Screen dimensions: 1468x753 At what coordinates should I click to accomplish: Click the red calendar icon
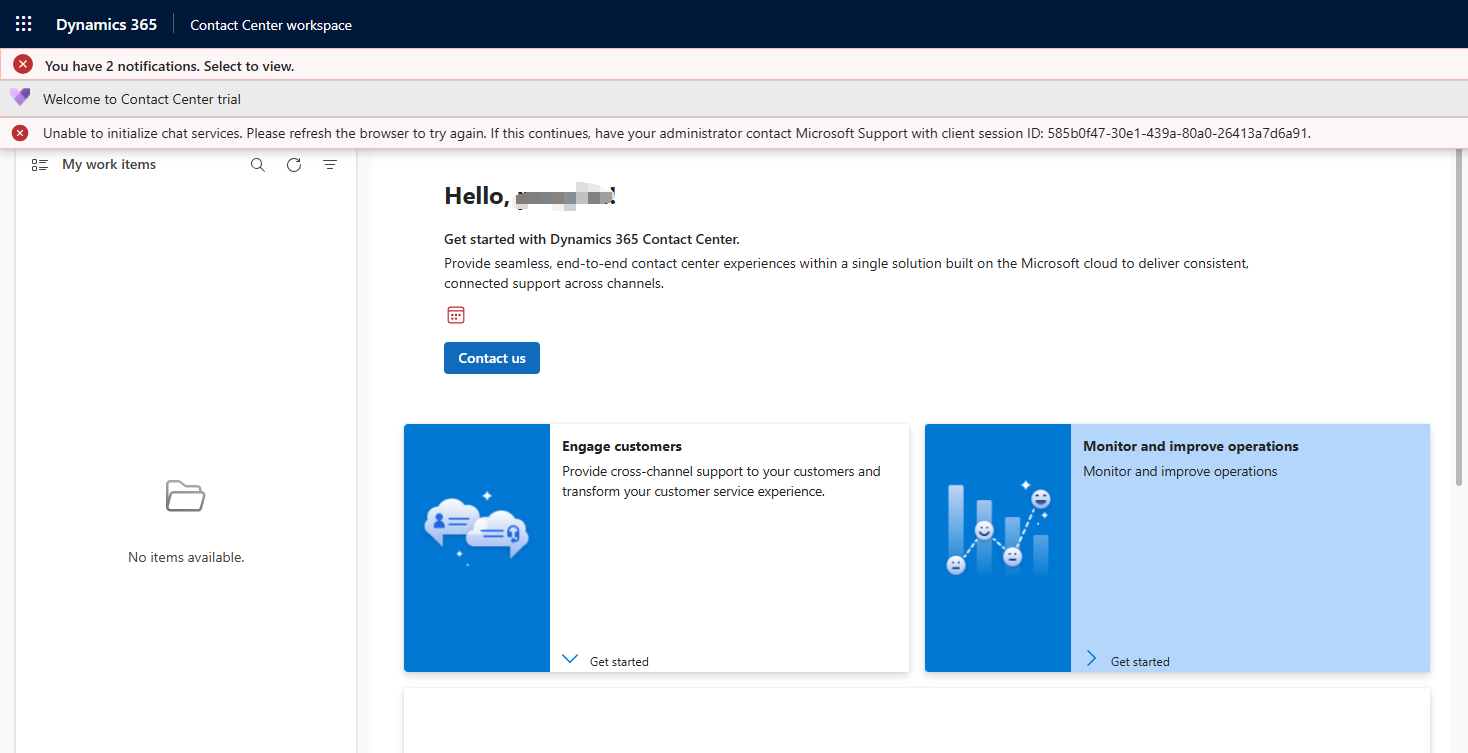456,315
